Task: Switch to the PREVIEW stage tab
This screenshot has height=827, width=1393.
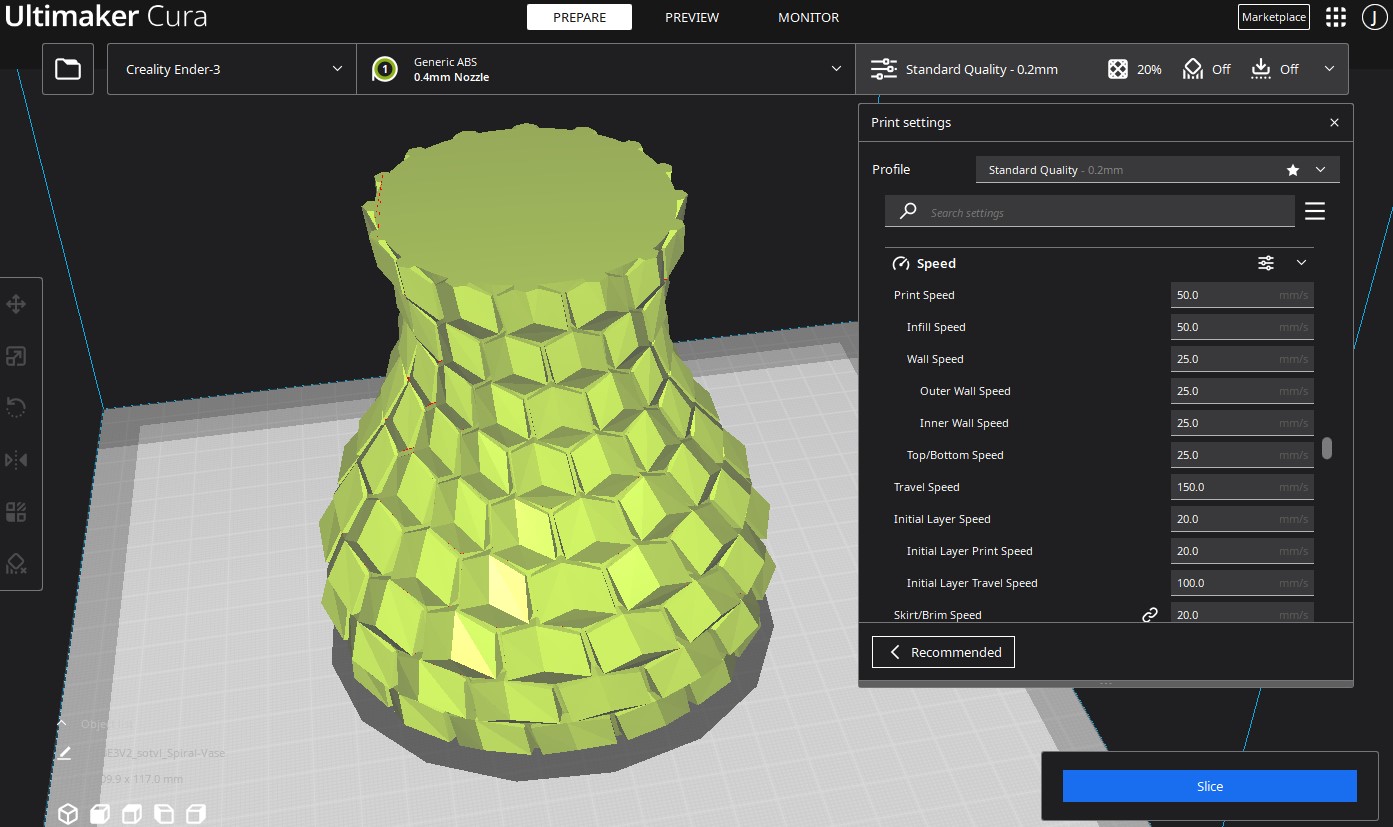Action: click(x=692, y=17)
